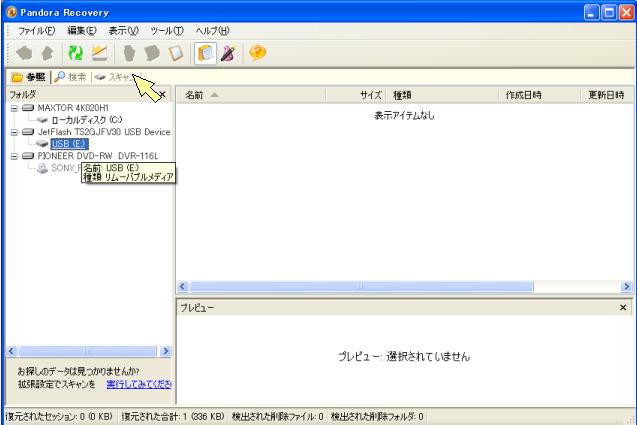Click the Up one level arrow icon
The image size is (637, 425).
coord(48,53)
